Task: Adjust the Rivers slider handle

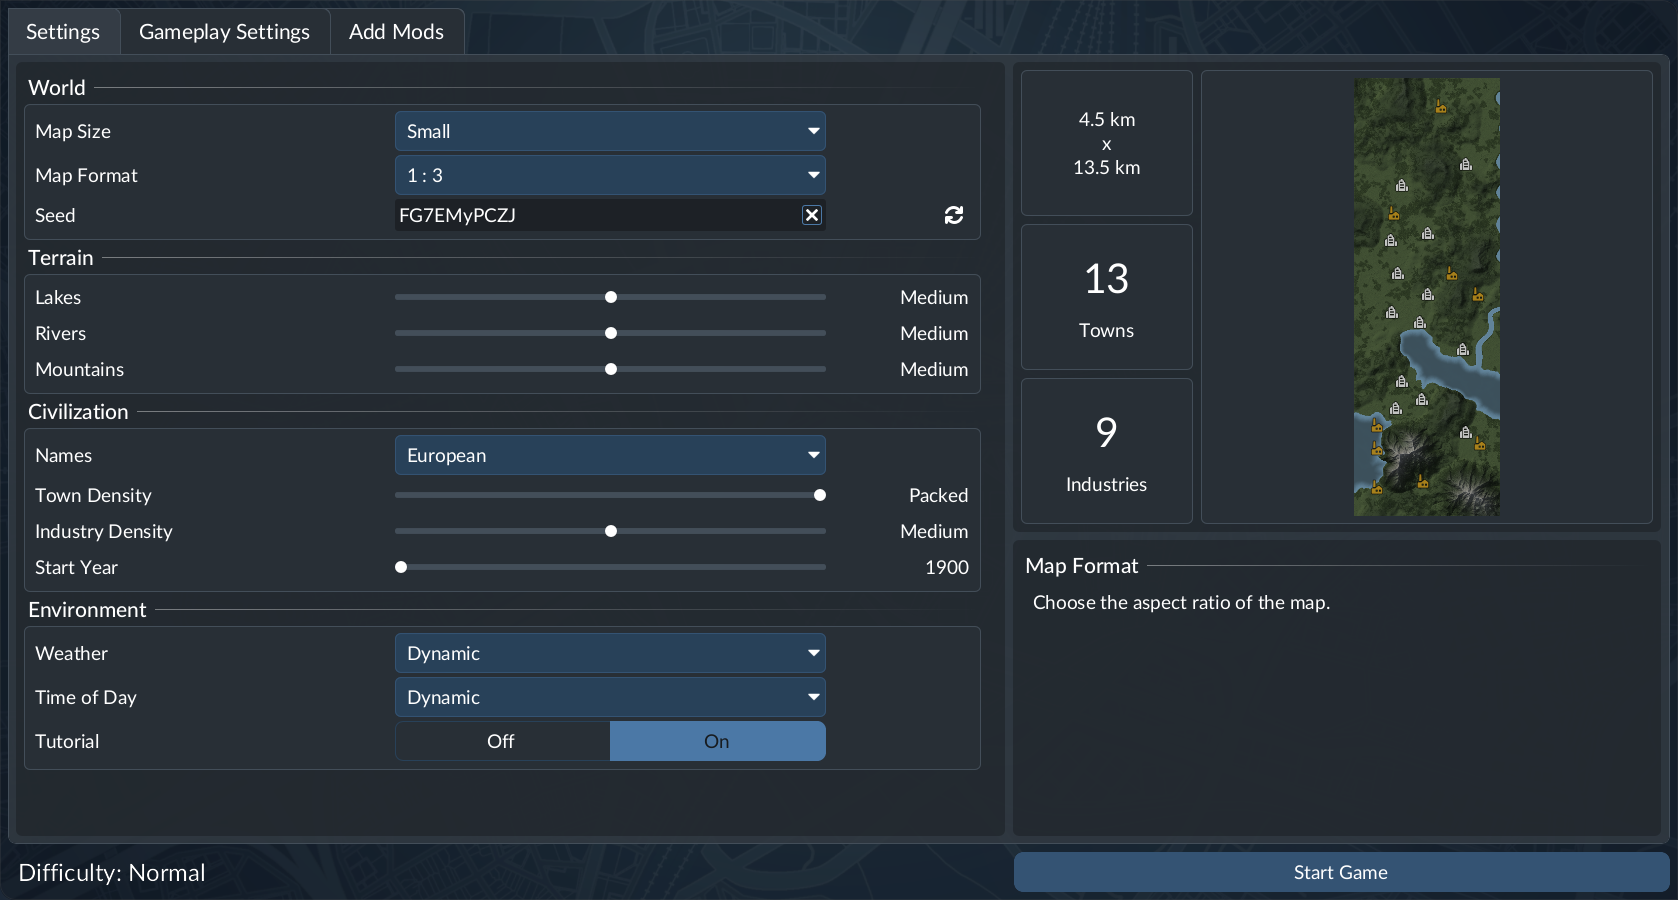Action: point(611,333)
